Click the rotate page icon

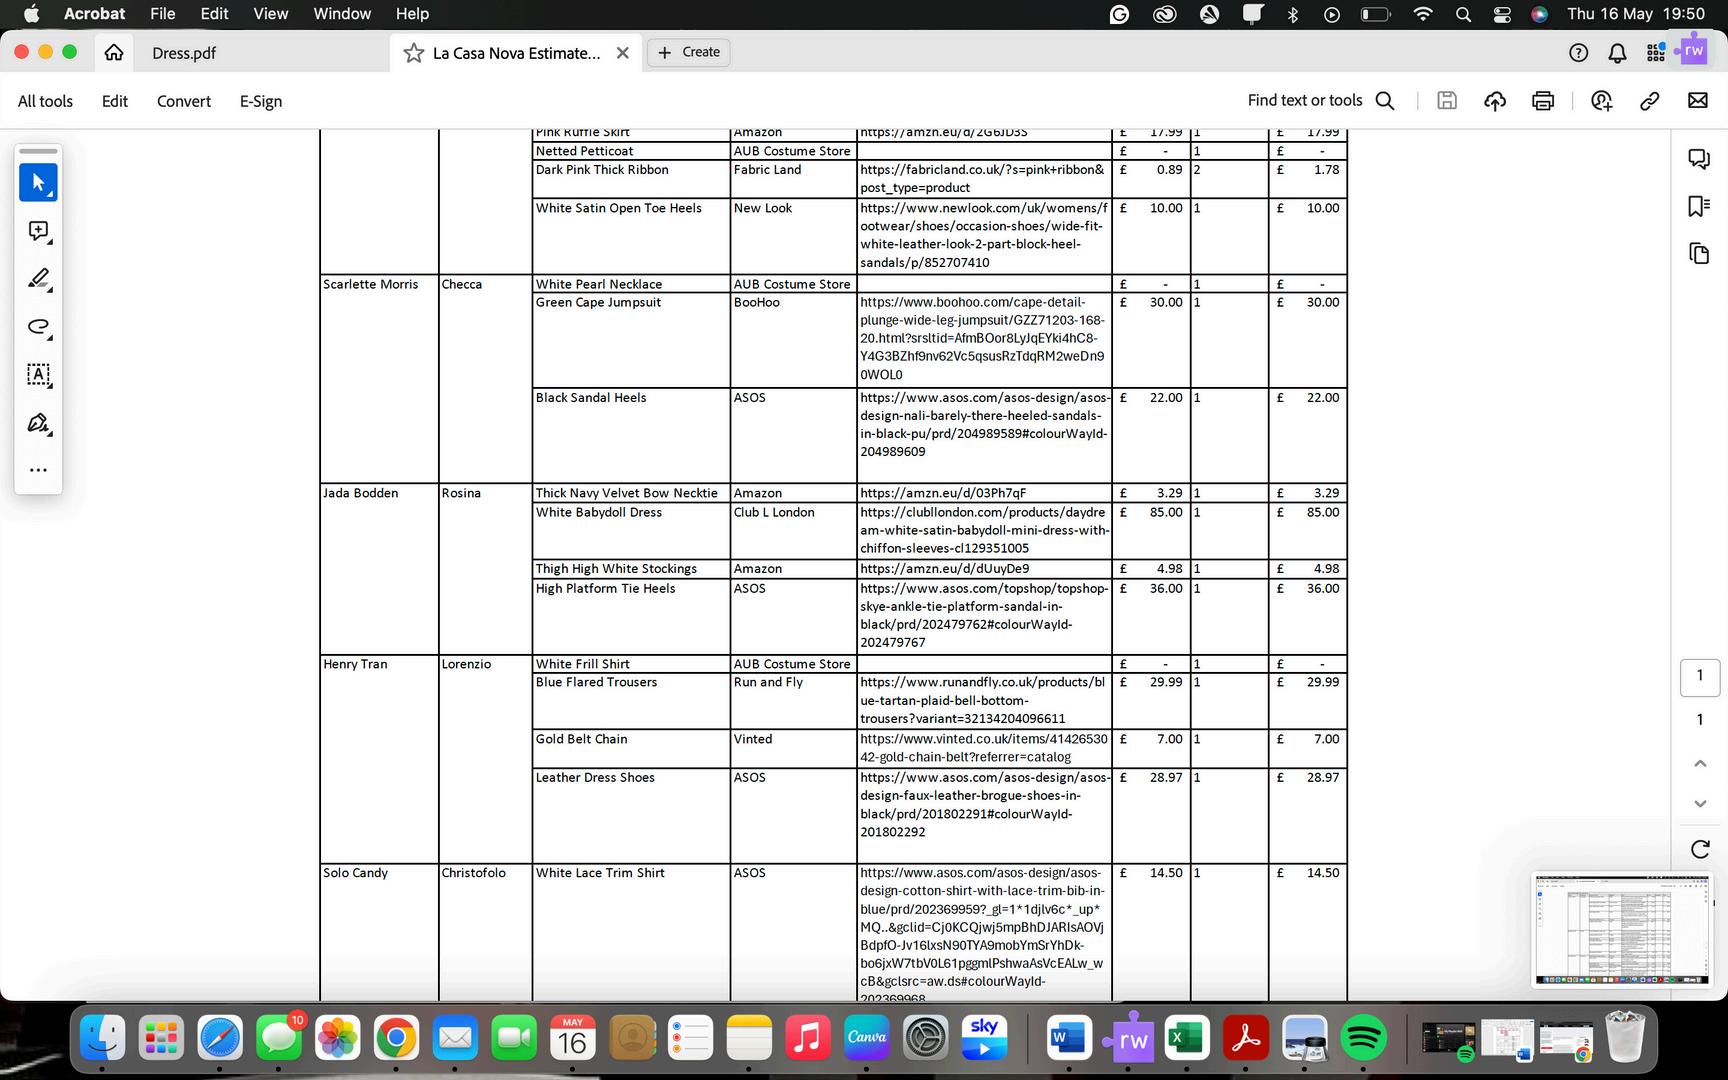pos(1699,849)
